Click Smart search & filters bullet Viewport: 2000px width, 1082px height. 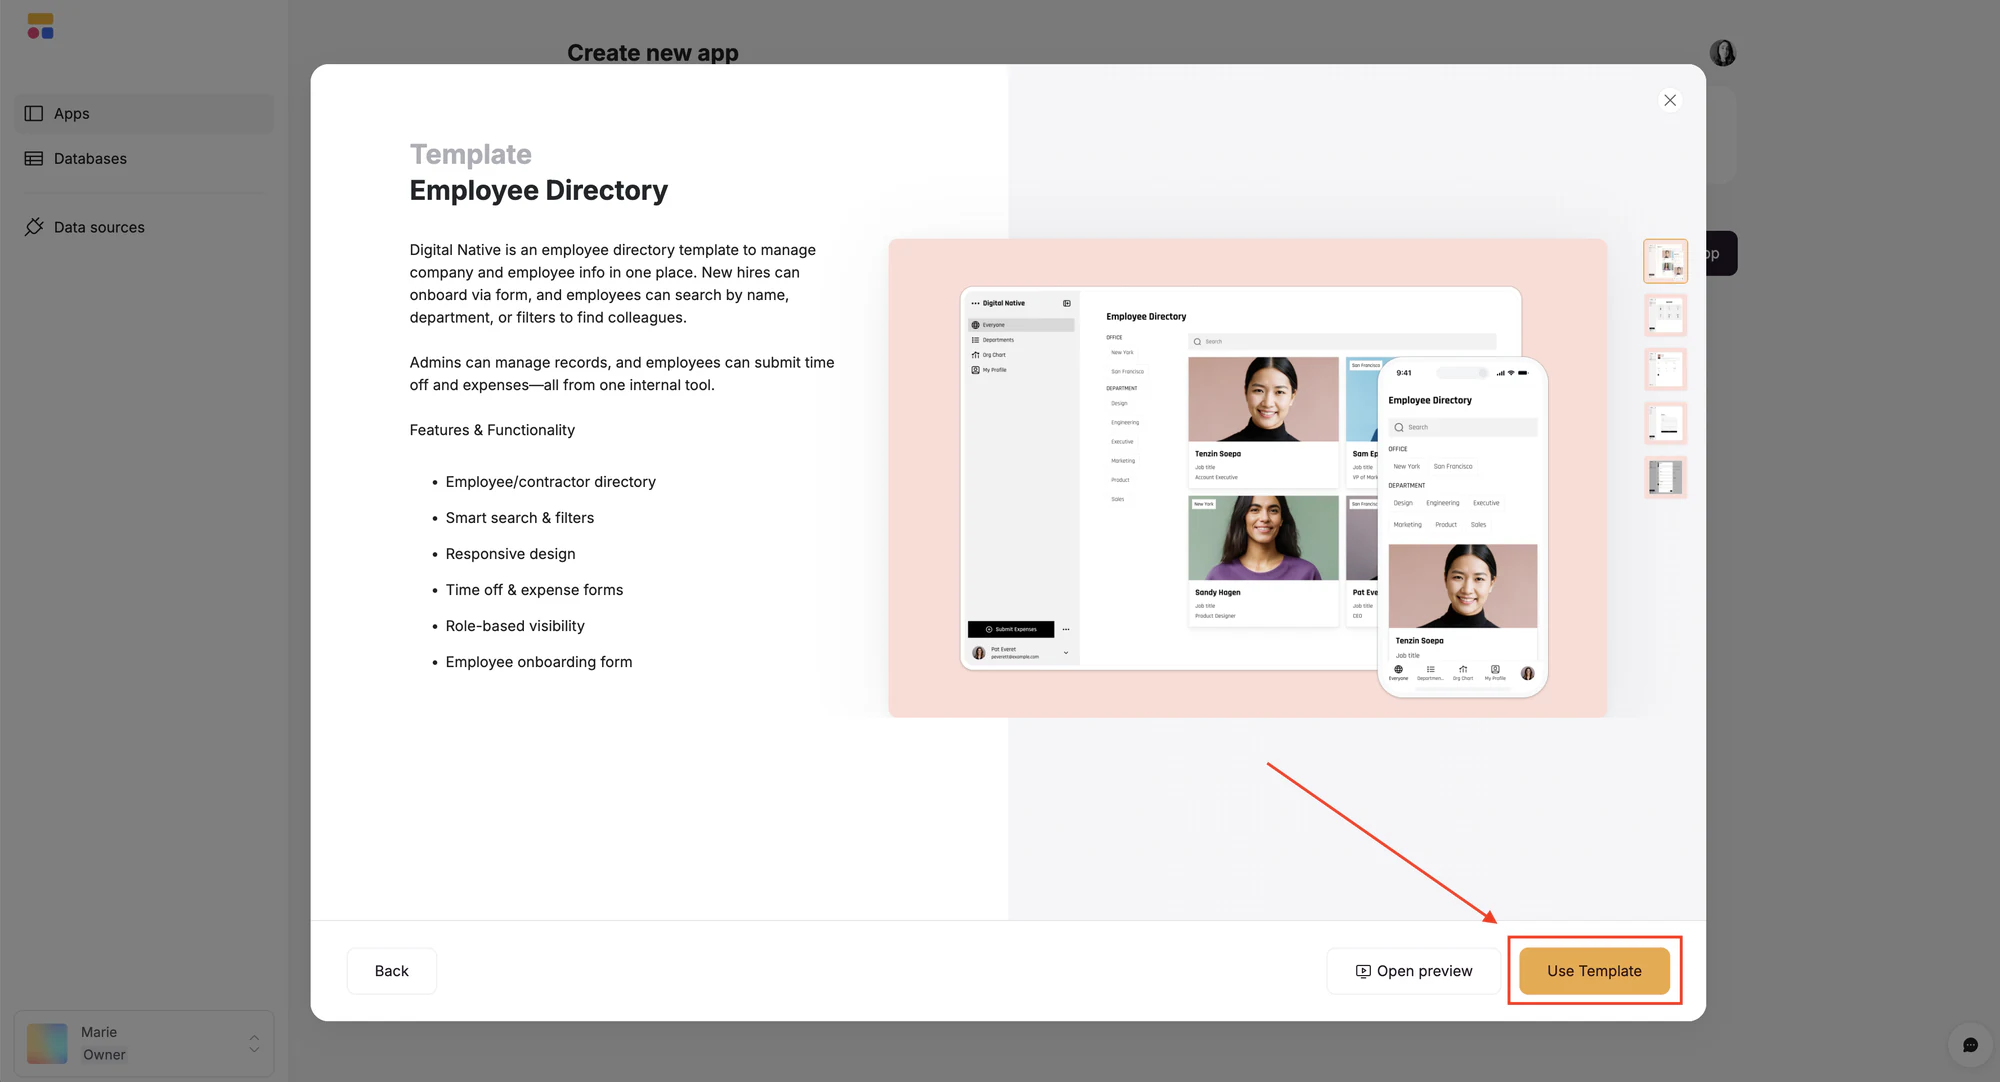pyautogui.click(x=520, y=518)
